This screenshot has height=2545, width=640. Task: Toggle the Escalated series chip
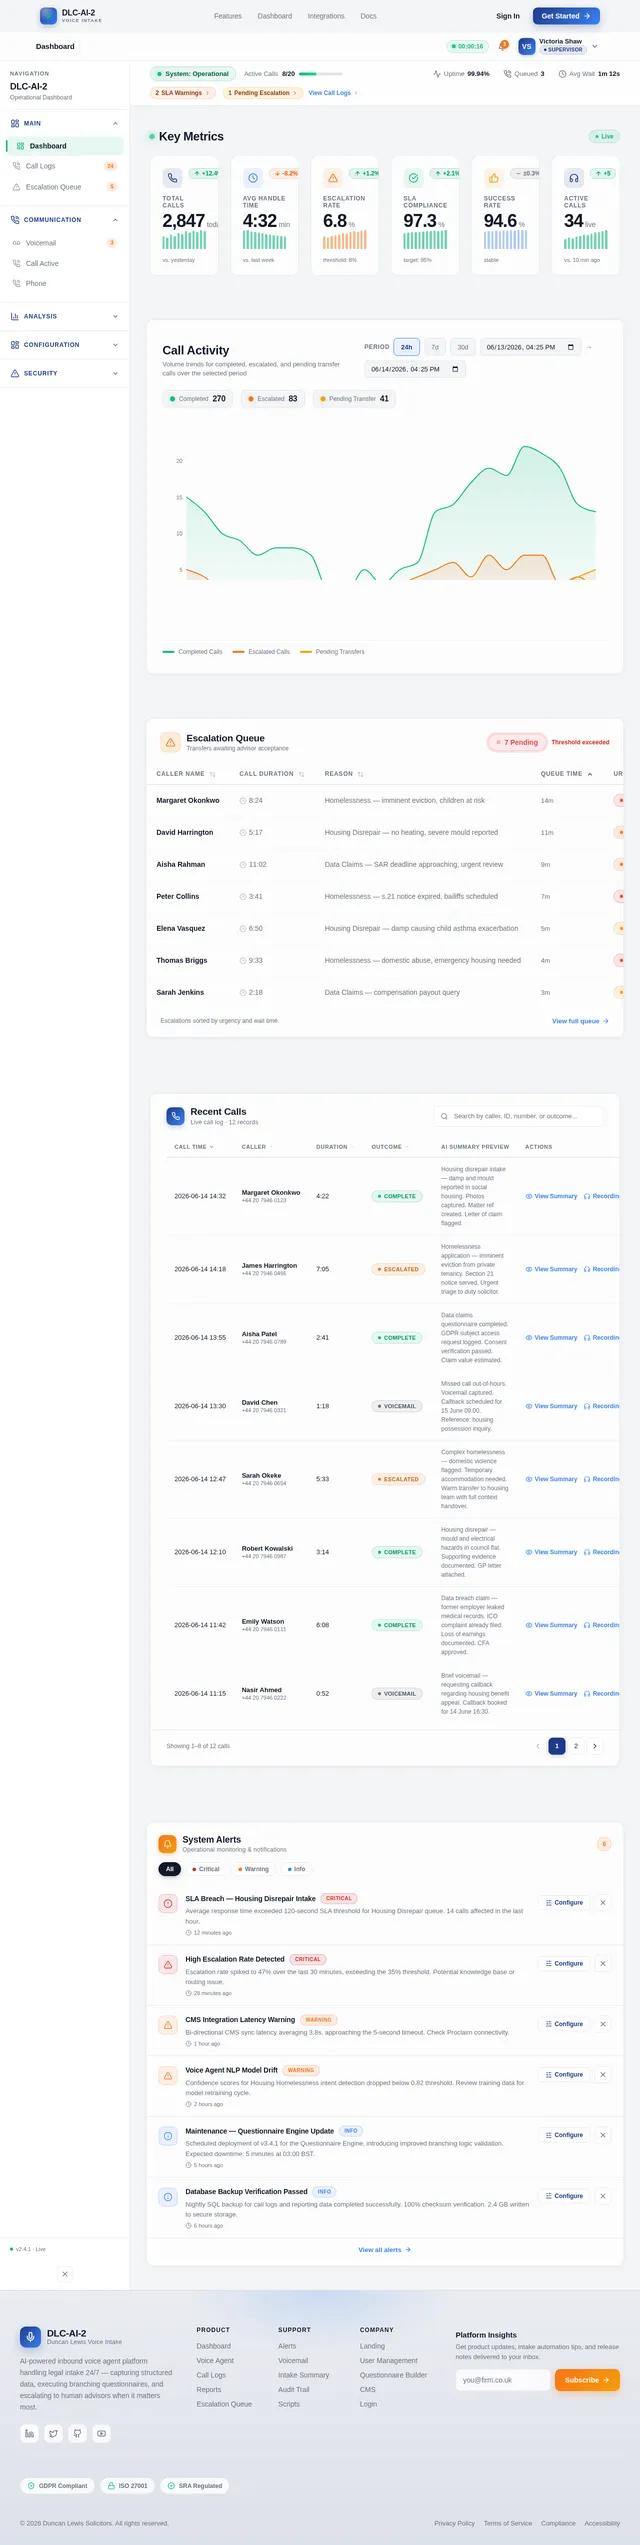[272, 398]
